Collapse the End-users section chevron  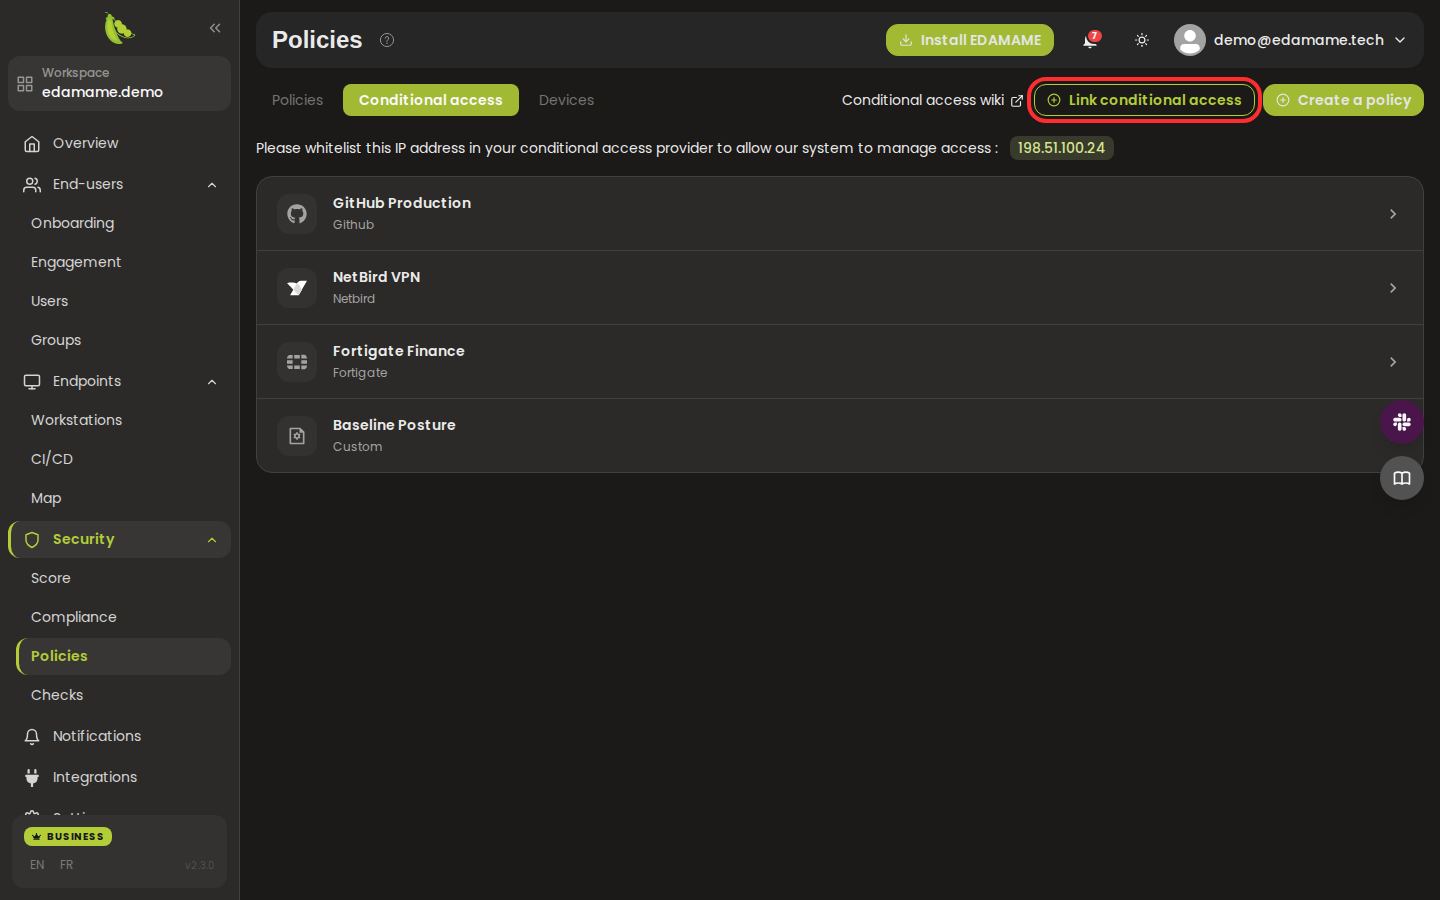tap(212, 185)
